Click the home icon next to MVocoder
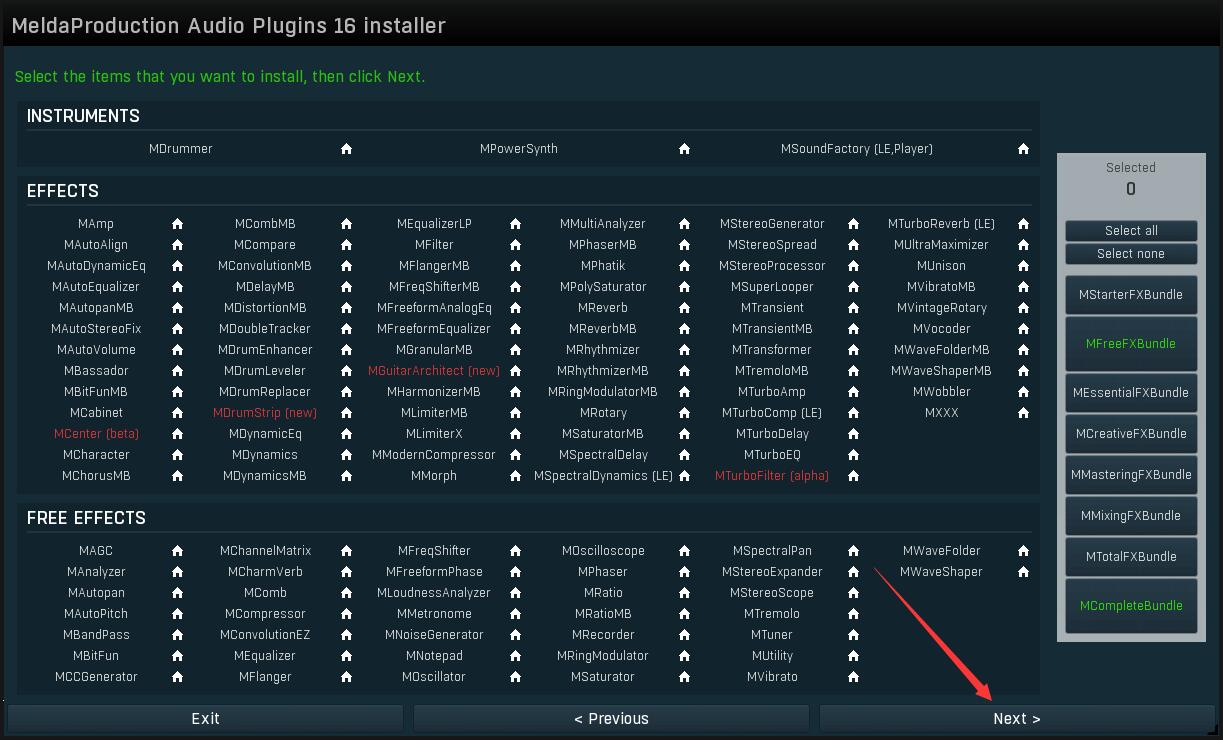 (x=1023, y=328)
